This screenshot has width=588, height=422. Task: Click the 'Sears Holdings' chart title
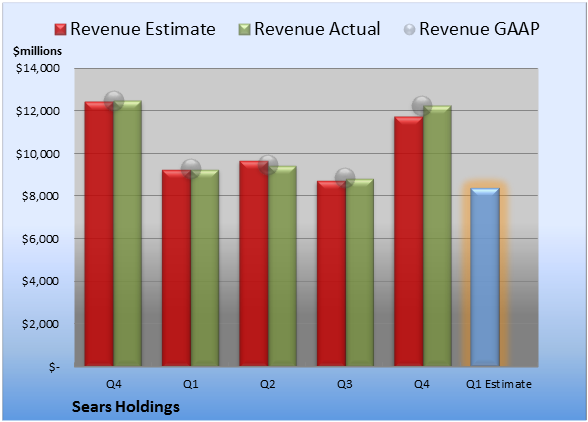(x=126, y=407)
